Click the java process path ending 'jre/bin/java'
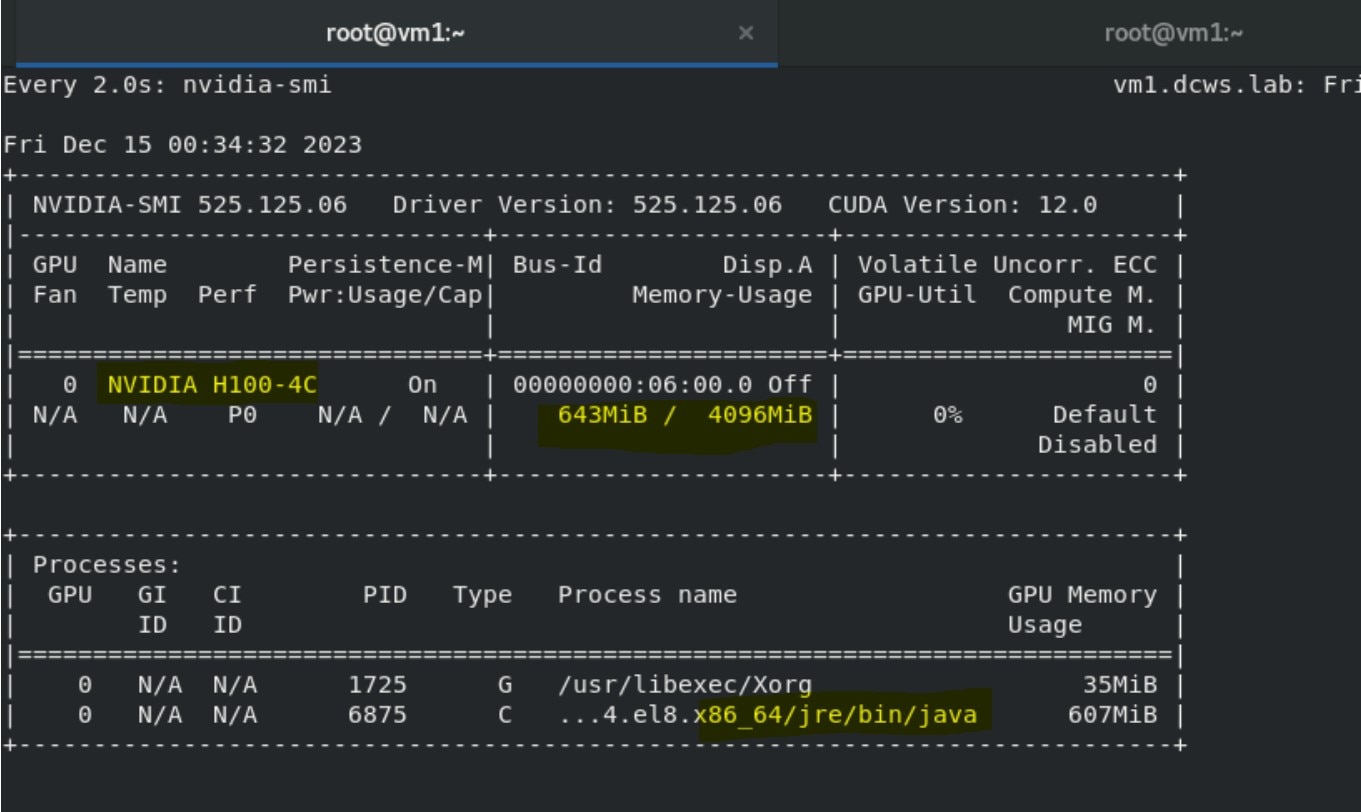Viewport: 1361px width, 812px height. [x=767, y=715]
